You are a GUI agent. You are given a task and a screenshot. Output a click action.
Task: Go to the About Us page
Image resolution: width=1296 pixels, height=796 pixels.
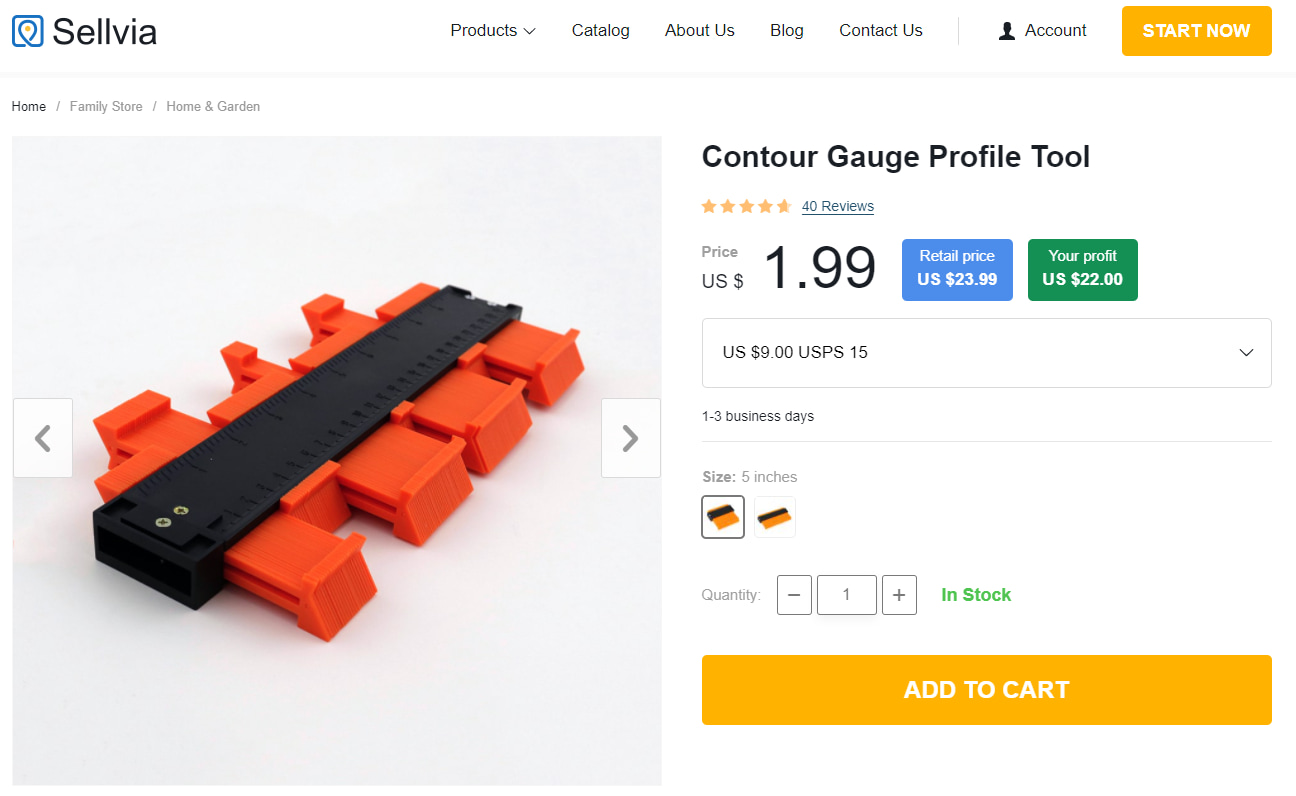700,31
